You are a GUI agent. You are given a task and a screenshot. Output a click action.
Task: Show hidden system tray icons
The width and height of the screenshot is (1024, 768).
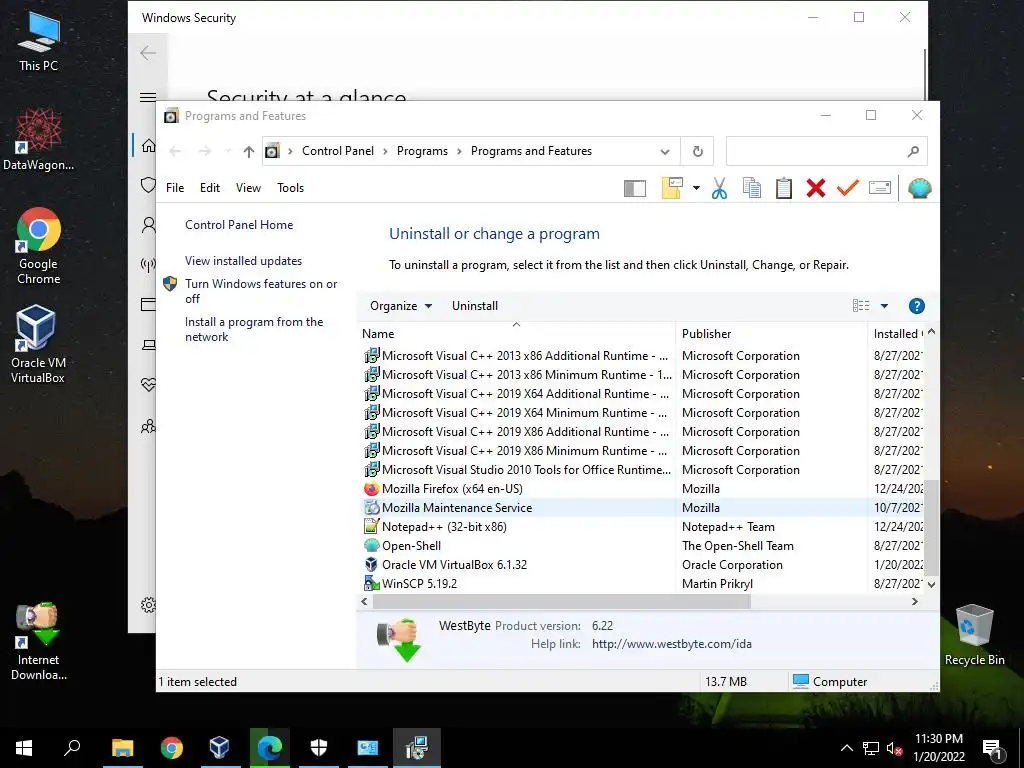pos(846,748)
